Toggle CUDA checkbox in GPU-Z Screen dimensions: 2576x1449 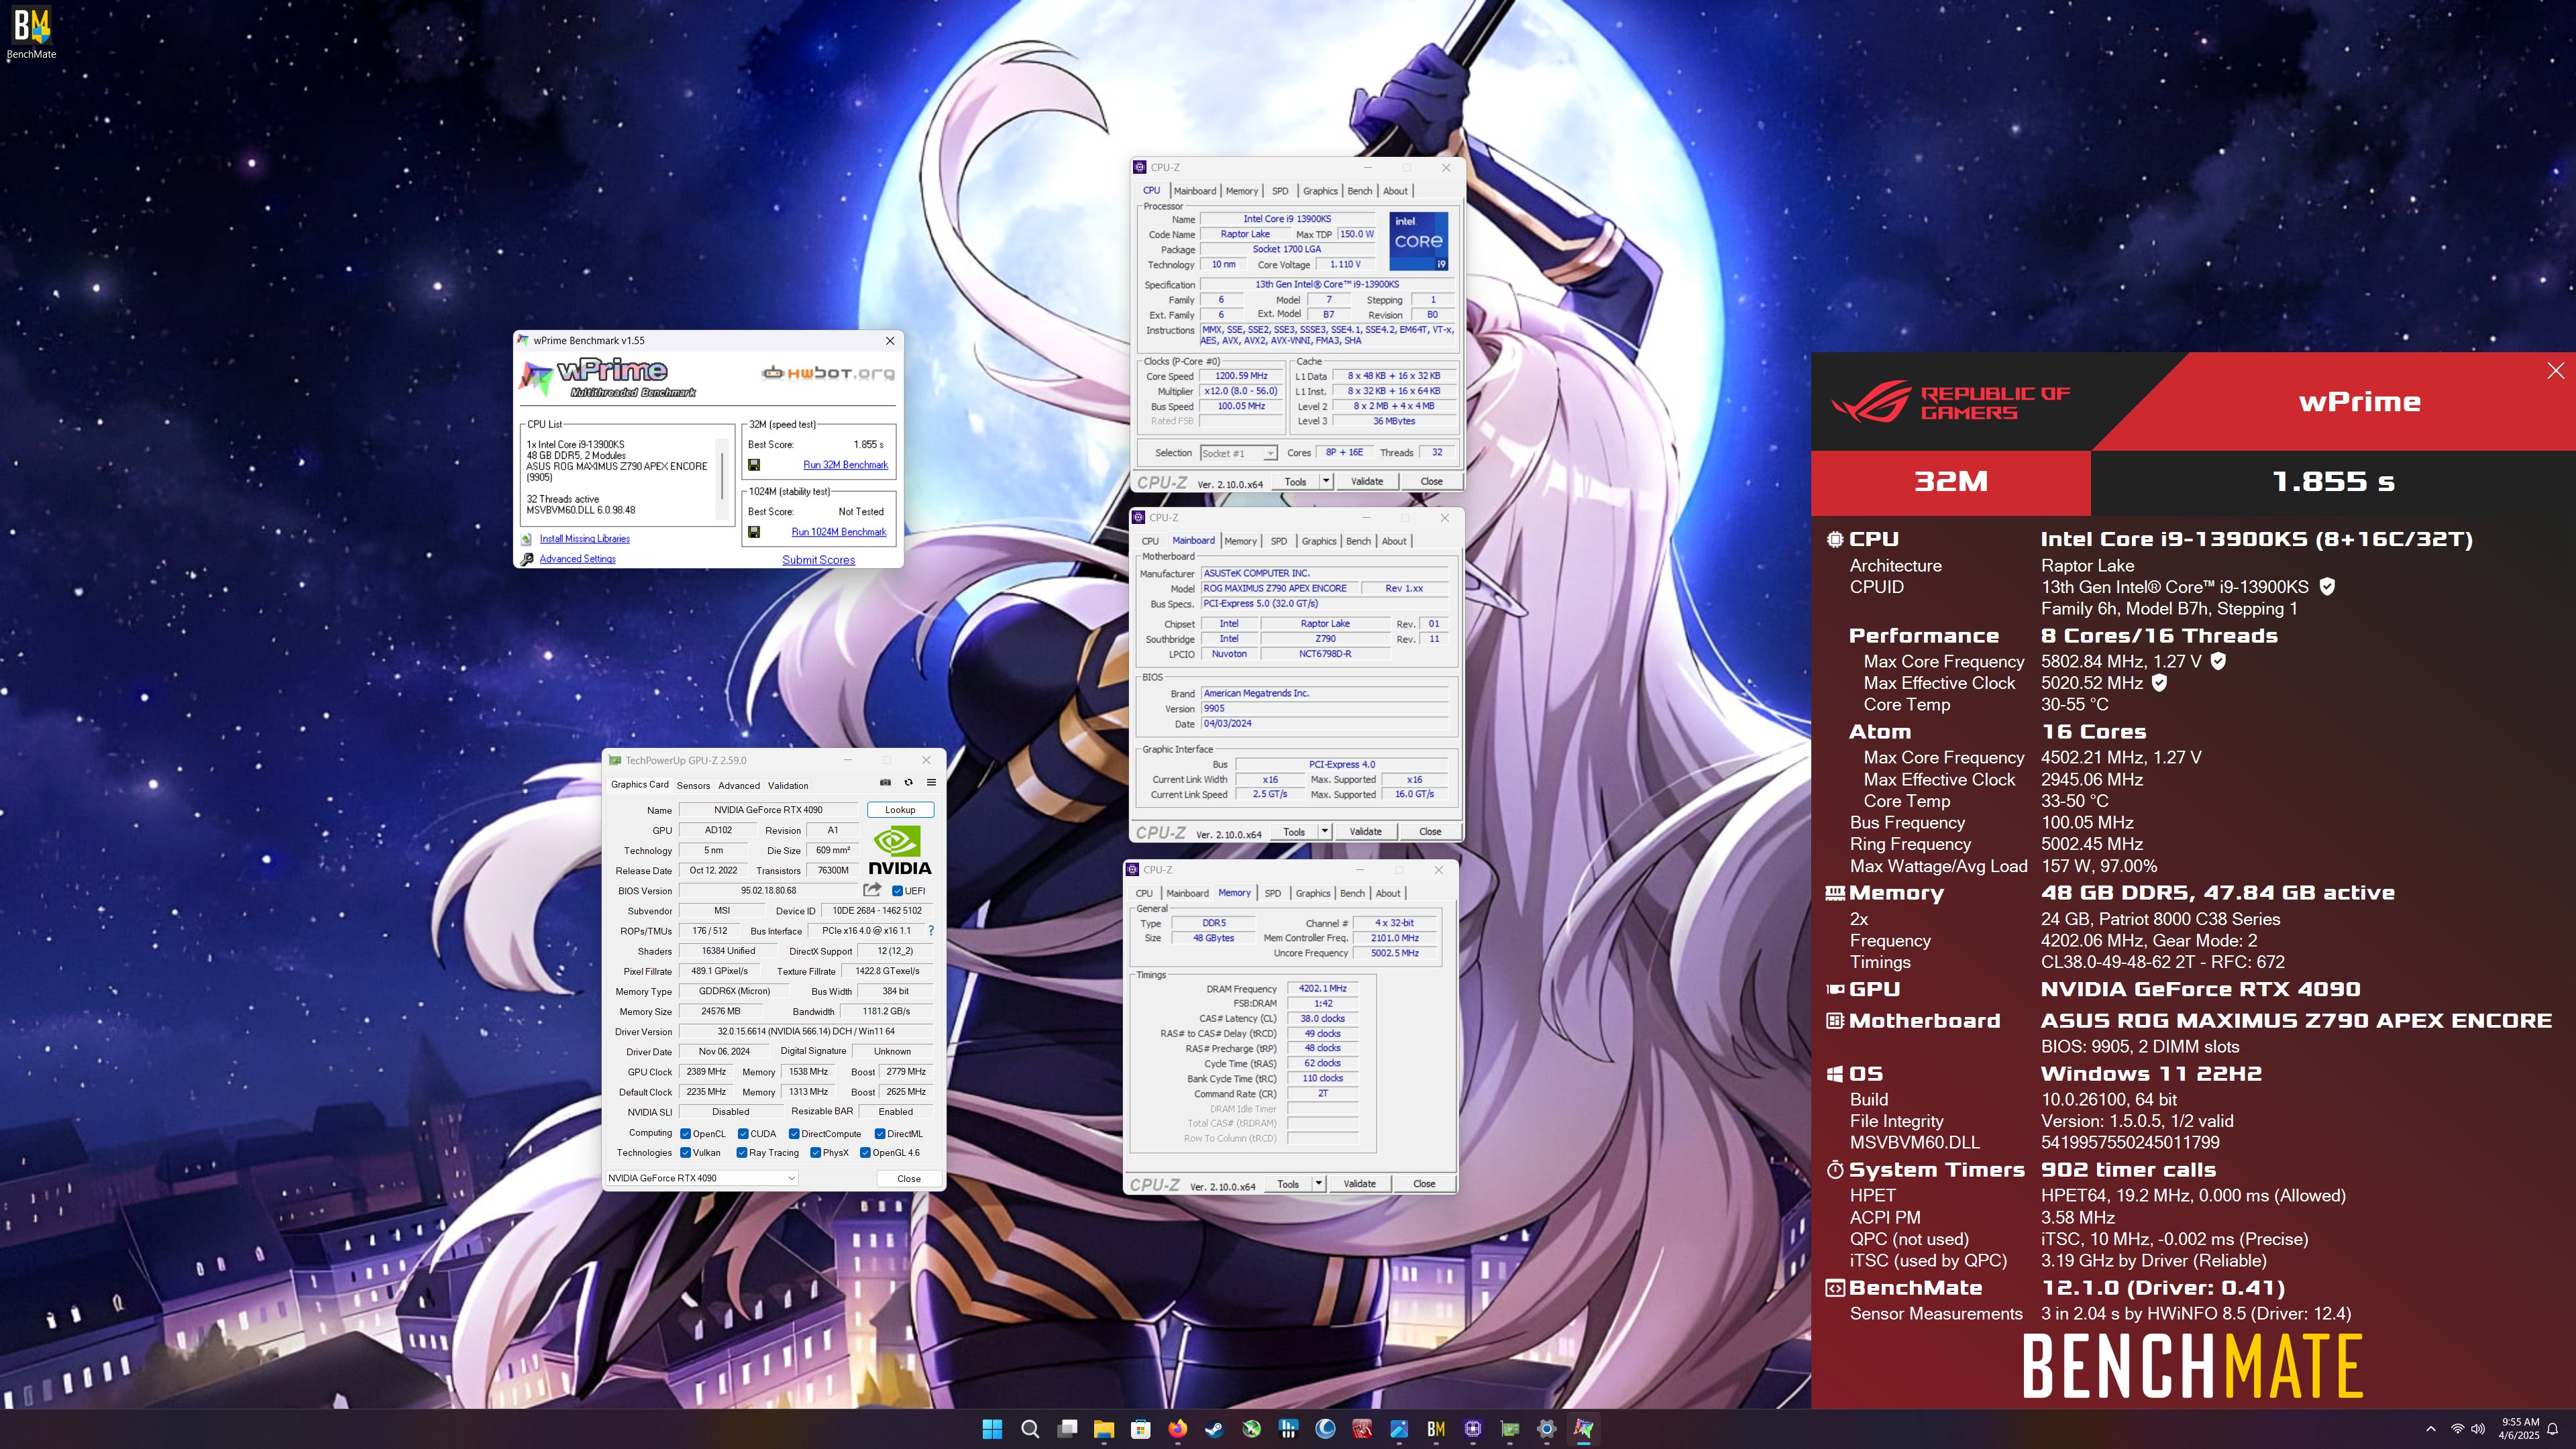pos(743,1134)
